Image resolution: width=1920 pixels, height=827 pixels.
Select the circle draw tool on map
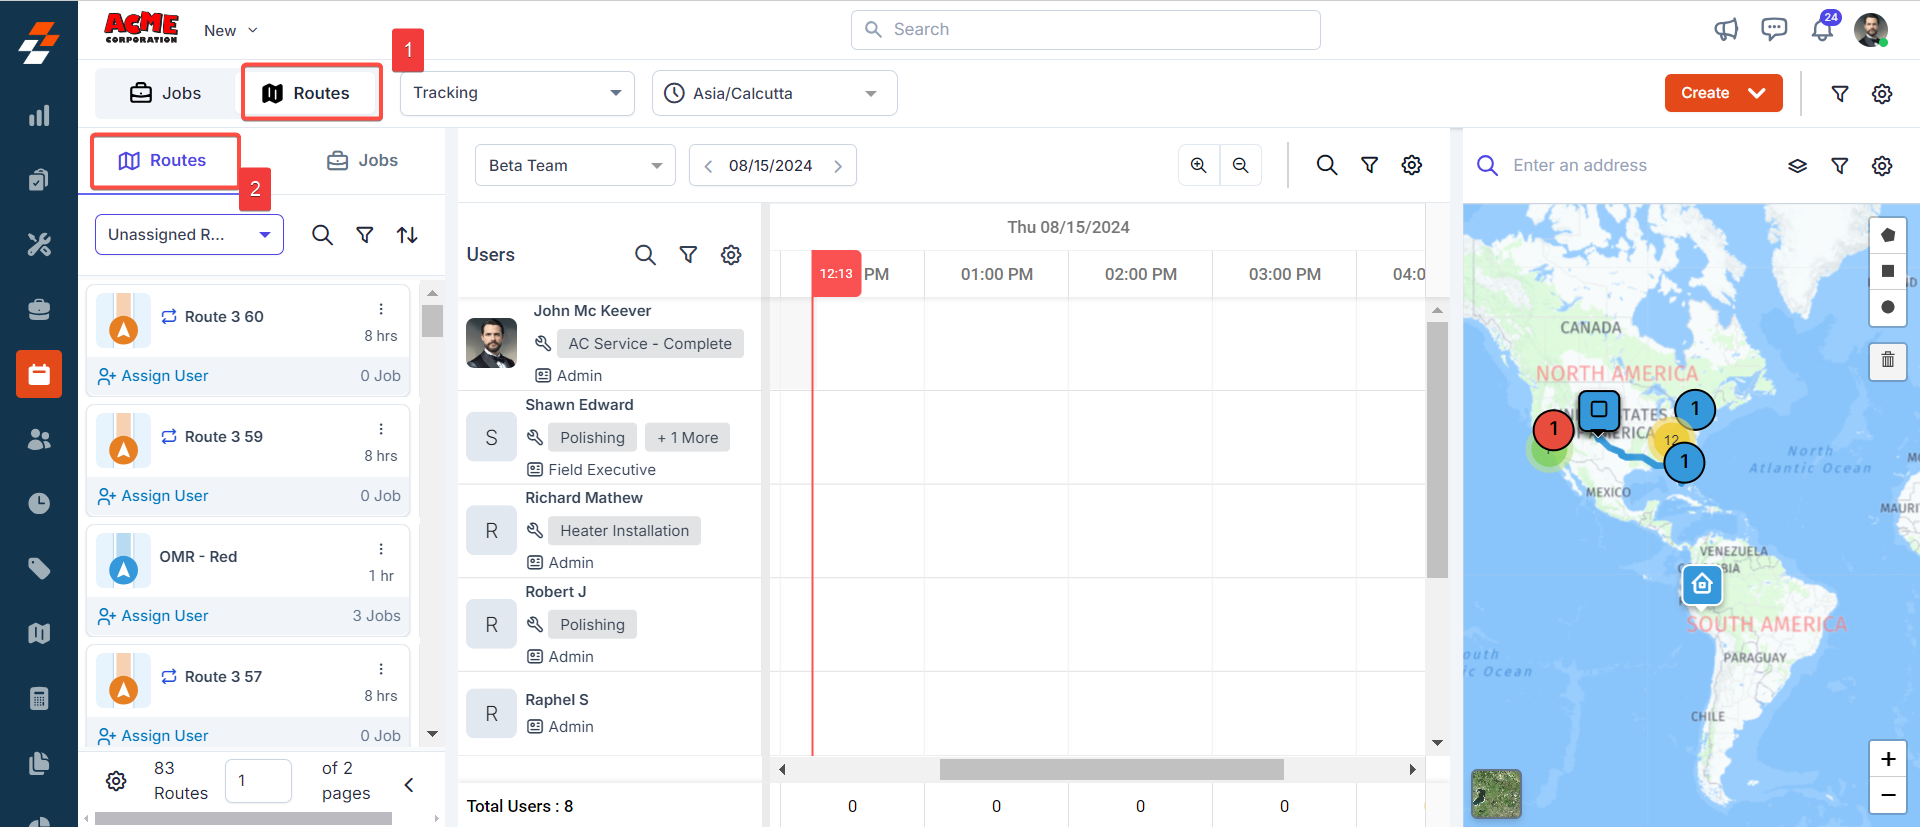click(x=1887, y=307)
